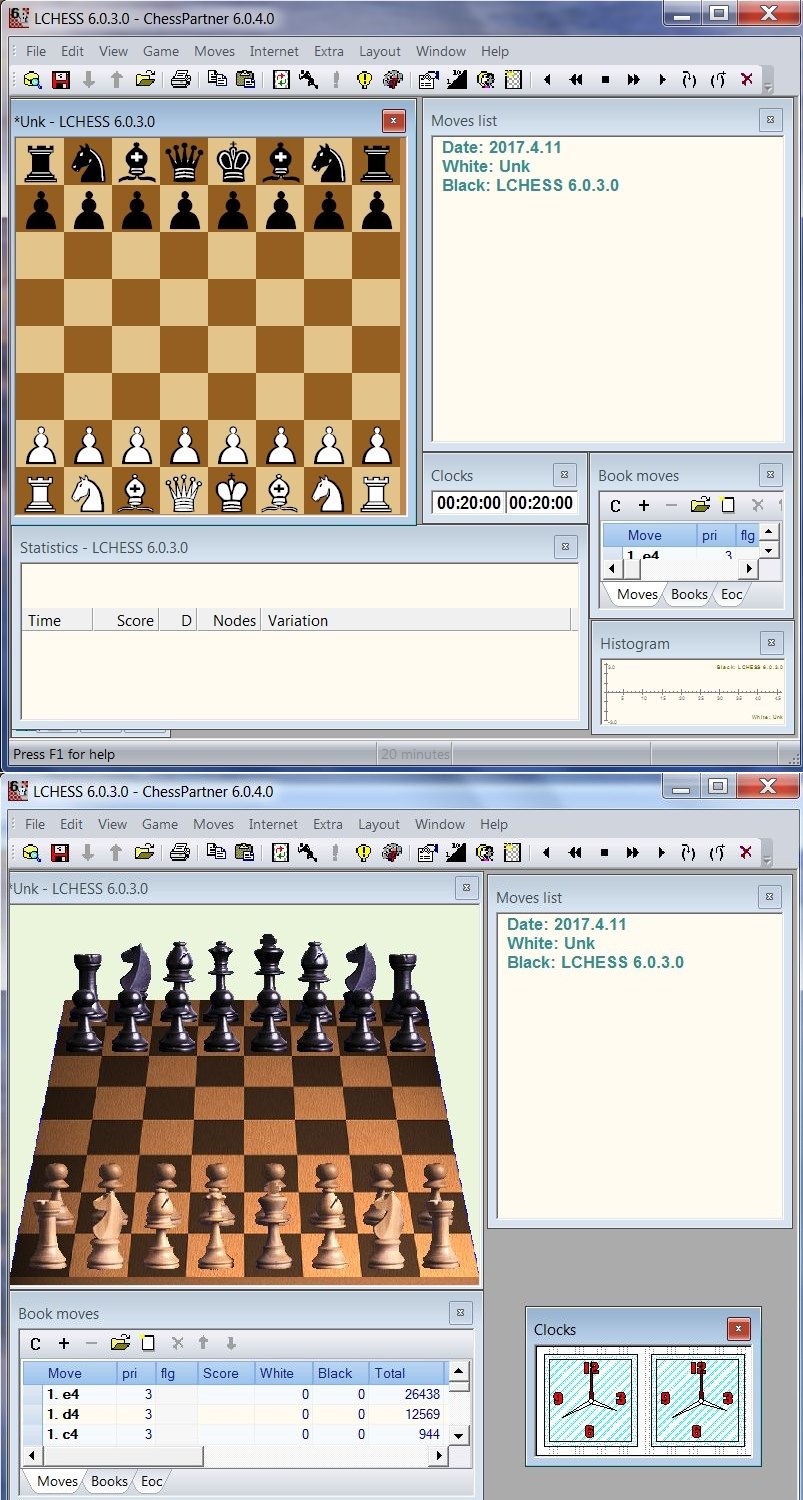This screenshot has height=1500, width=803.
Task: Click the red X icon in the 2D-board window toolbar
Action: (746, 80)
